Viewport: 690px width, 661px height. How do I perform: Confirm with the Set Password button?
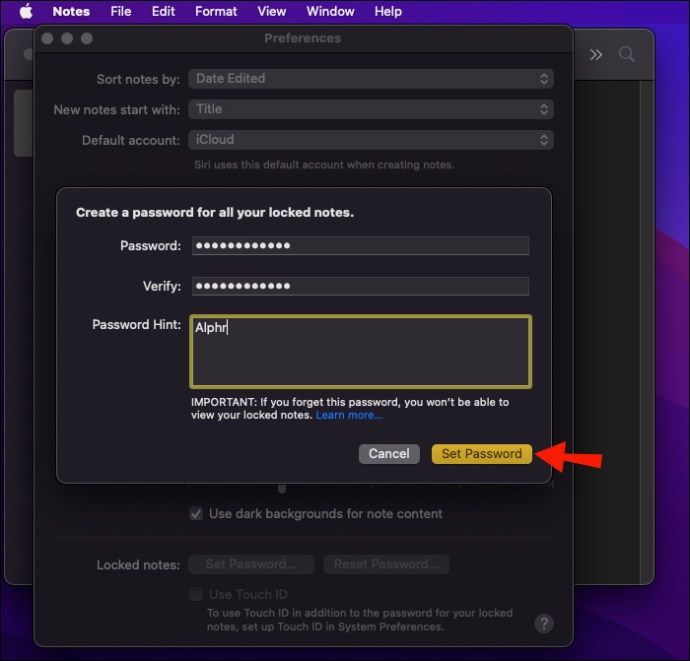pyautogui.click(x=482, y=454)
